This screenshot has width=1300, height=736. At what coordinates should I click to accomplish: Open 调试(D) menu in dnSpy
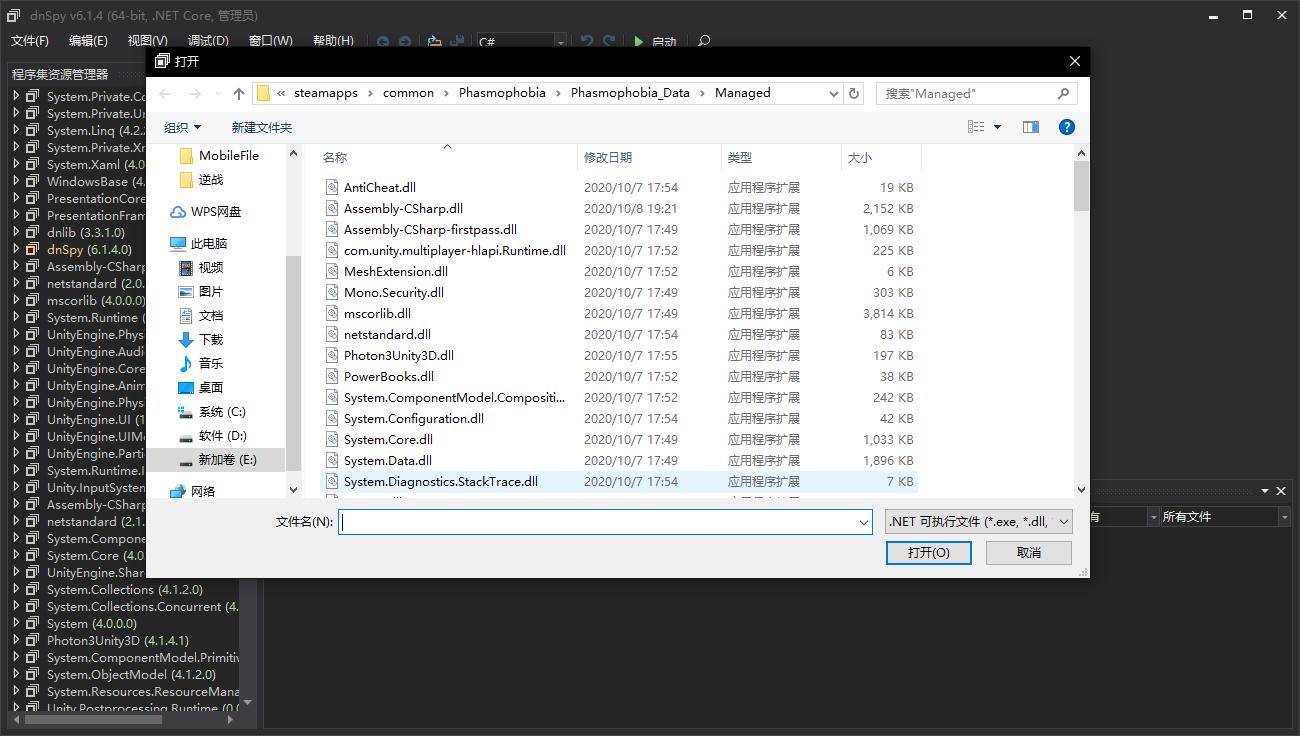(x=208, y=41)
